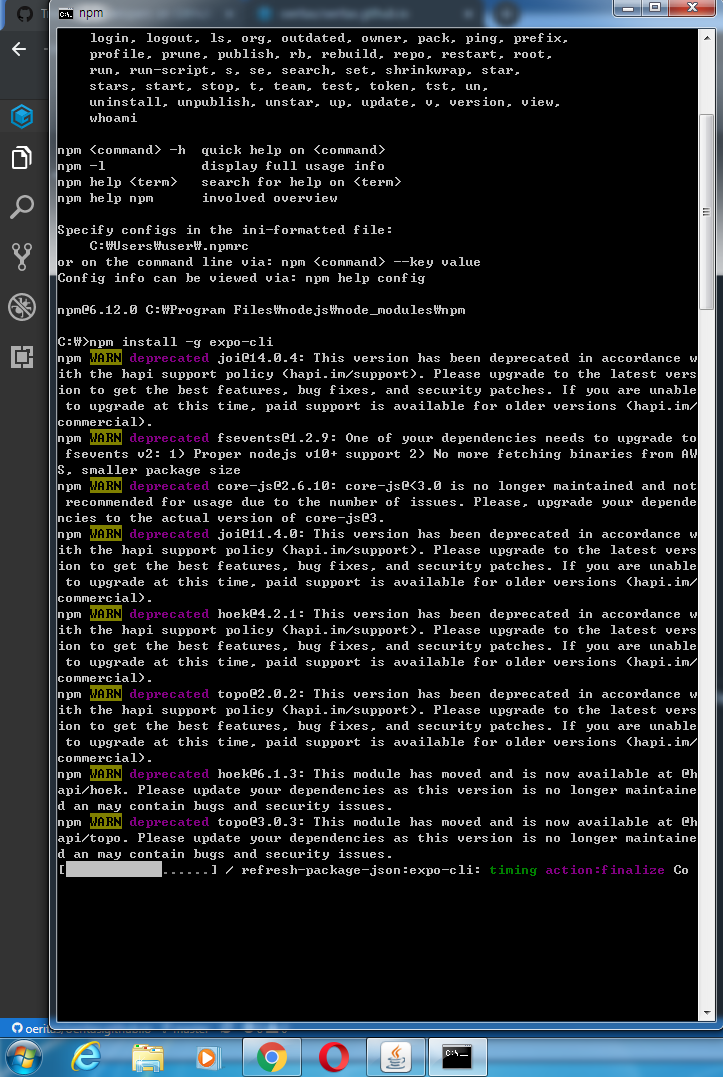Viewport: 723px width, 1077px height.
Task: Click the 'fsevents@1.2.9' warning text
Action: (x=377, y=454)
